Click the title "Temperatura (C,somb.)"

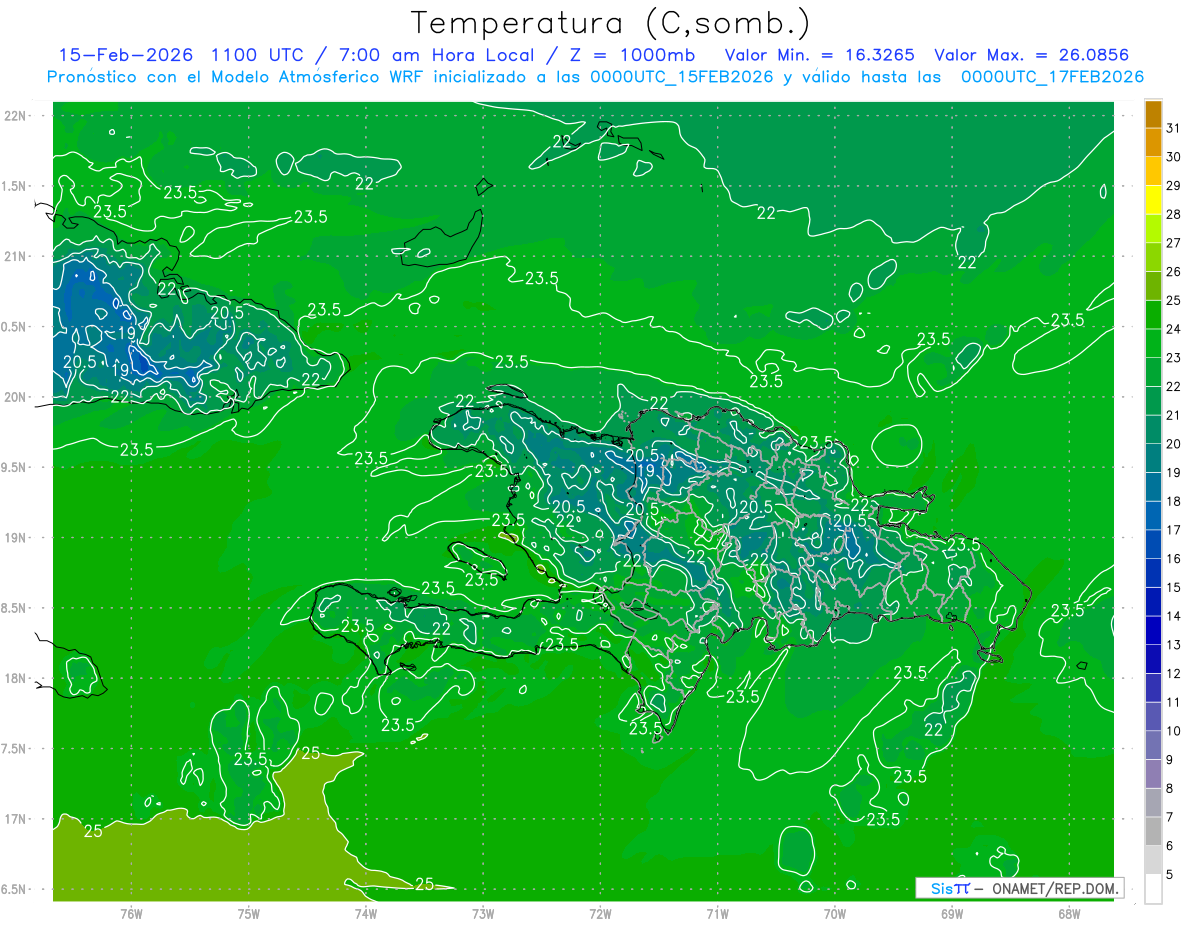pyautogui.click(x=611, y=23)
